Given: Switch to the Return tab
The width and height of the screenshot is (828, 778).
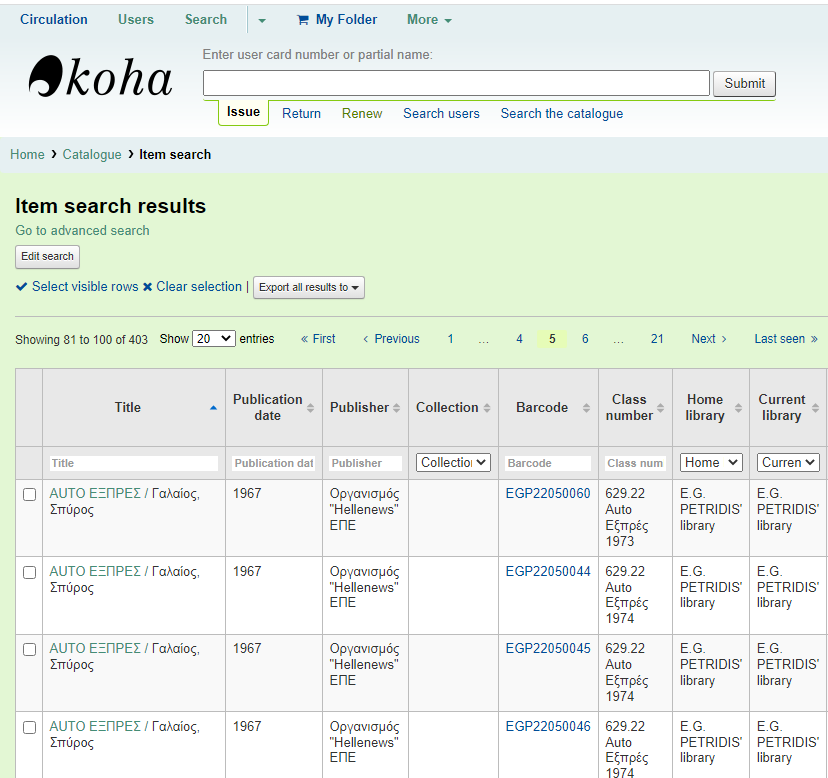Looking at the screenshot, I should click(301, 114).
